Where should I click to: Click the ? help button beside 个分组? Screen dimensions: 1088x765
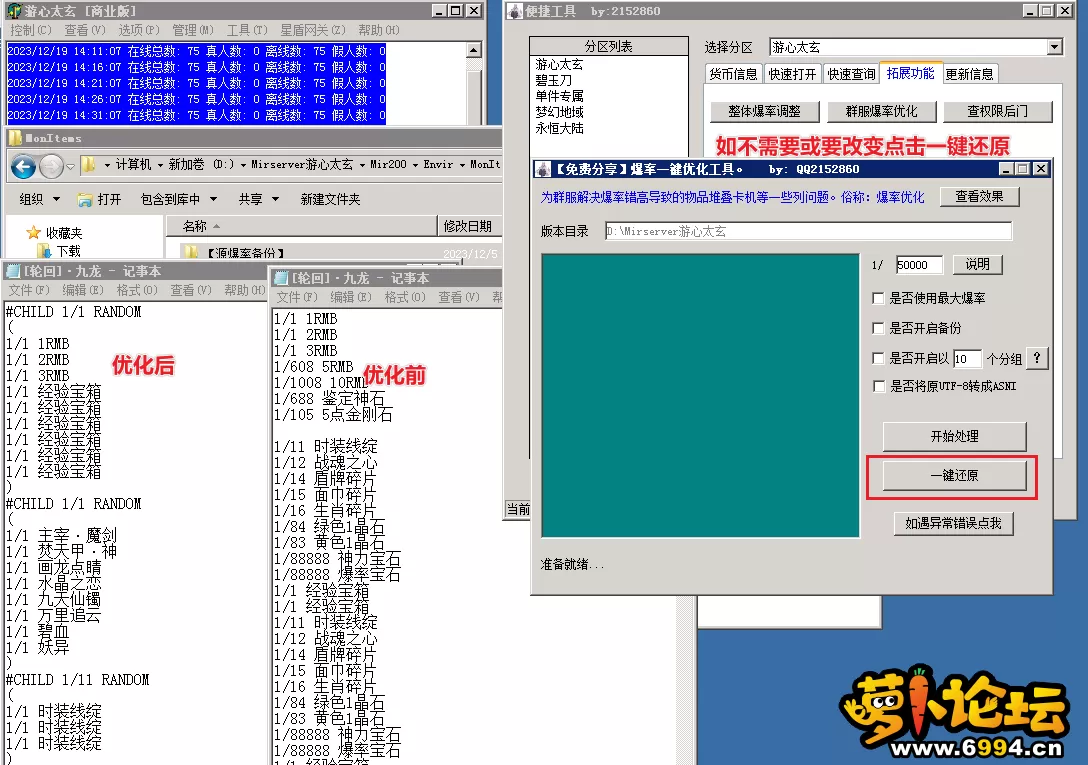point(1037,358)
